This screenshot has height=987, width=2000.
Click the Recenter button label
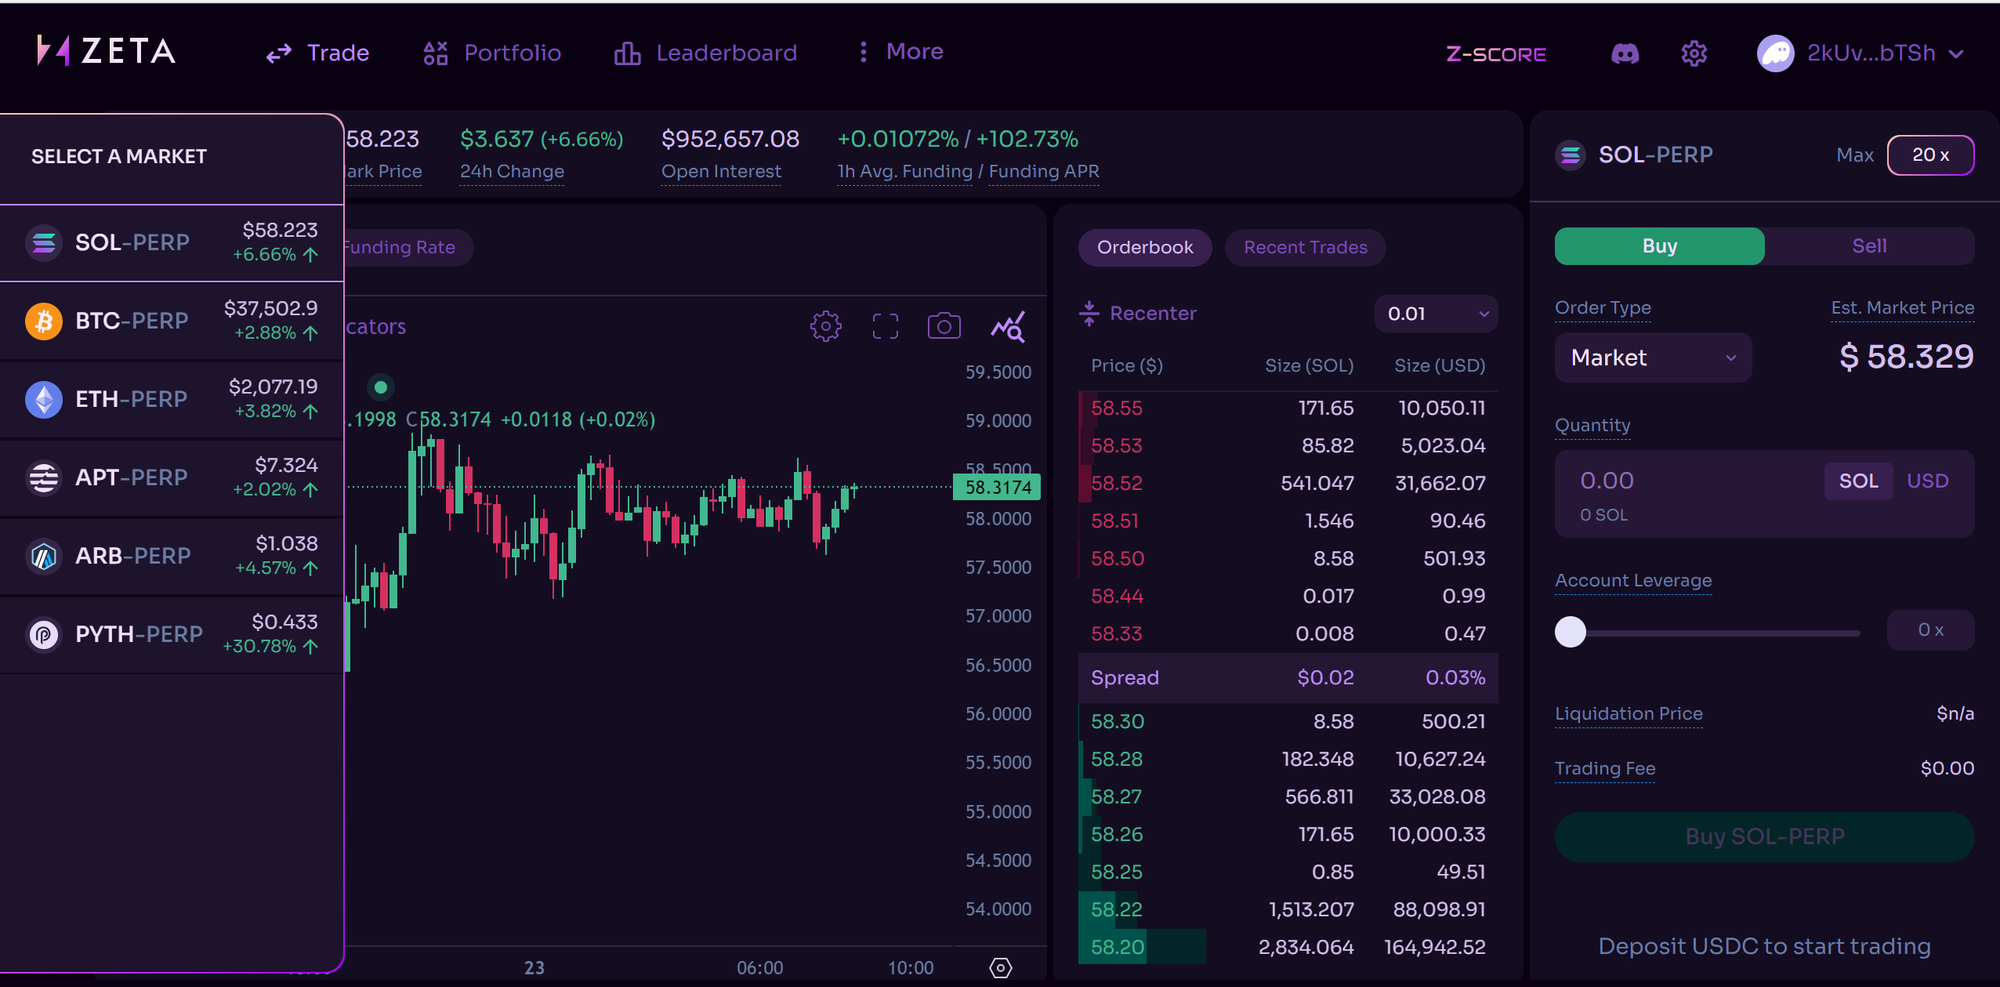pos(1153,314)
